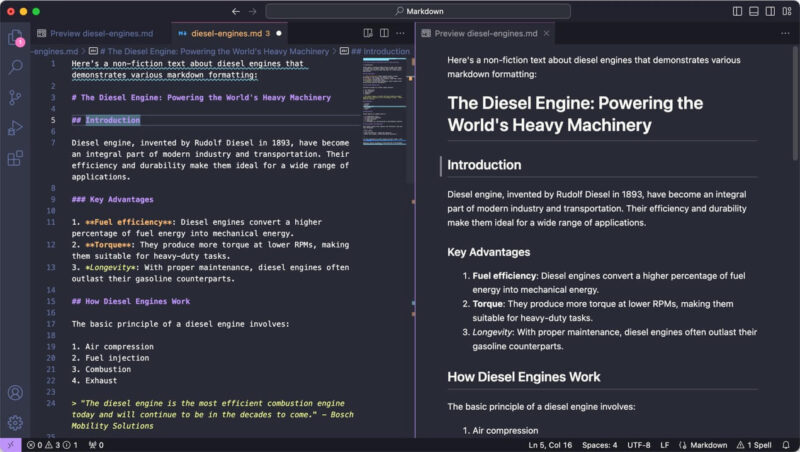Open the Extensions view
Image resolution: width=800 pixels, height=452 pixels.
[x=15, y=158]
